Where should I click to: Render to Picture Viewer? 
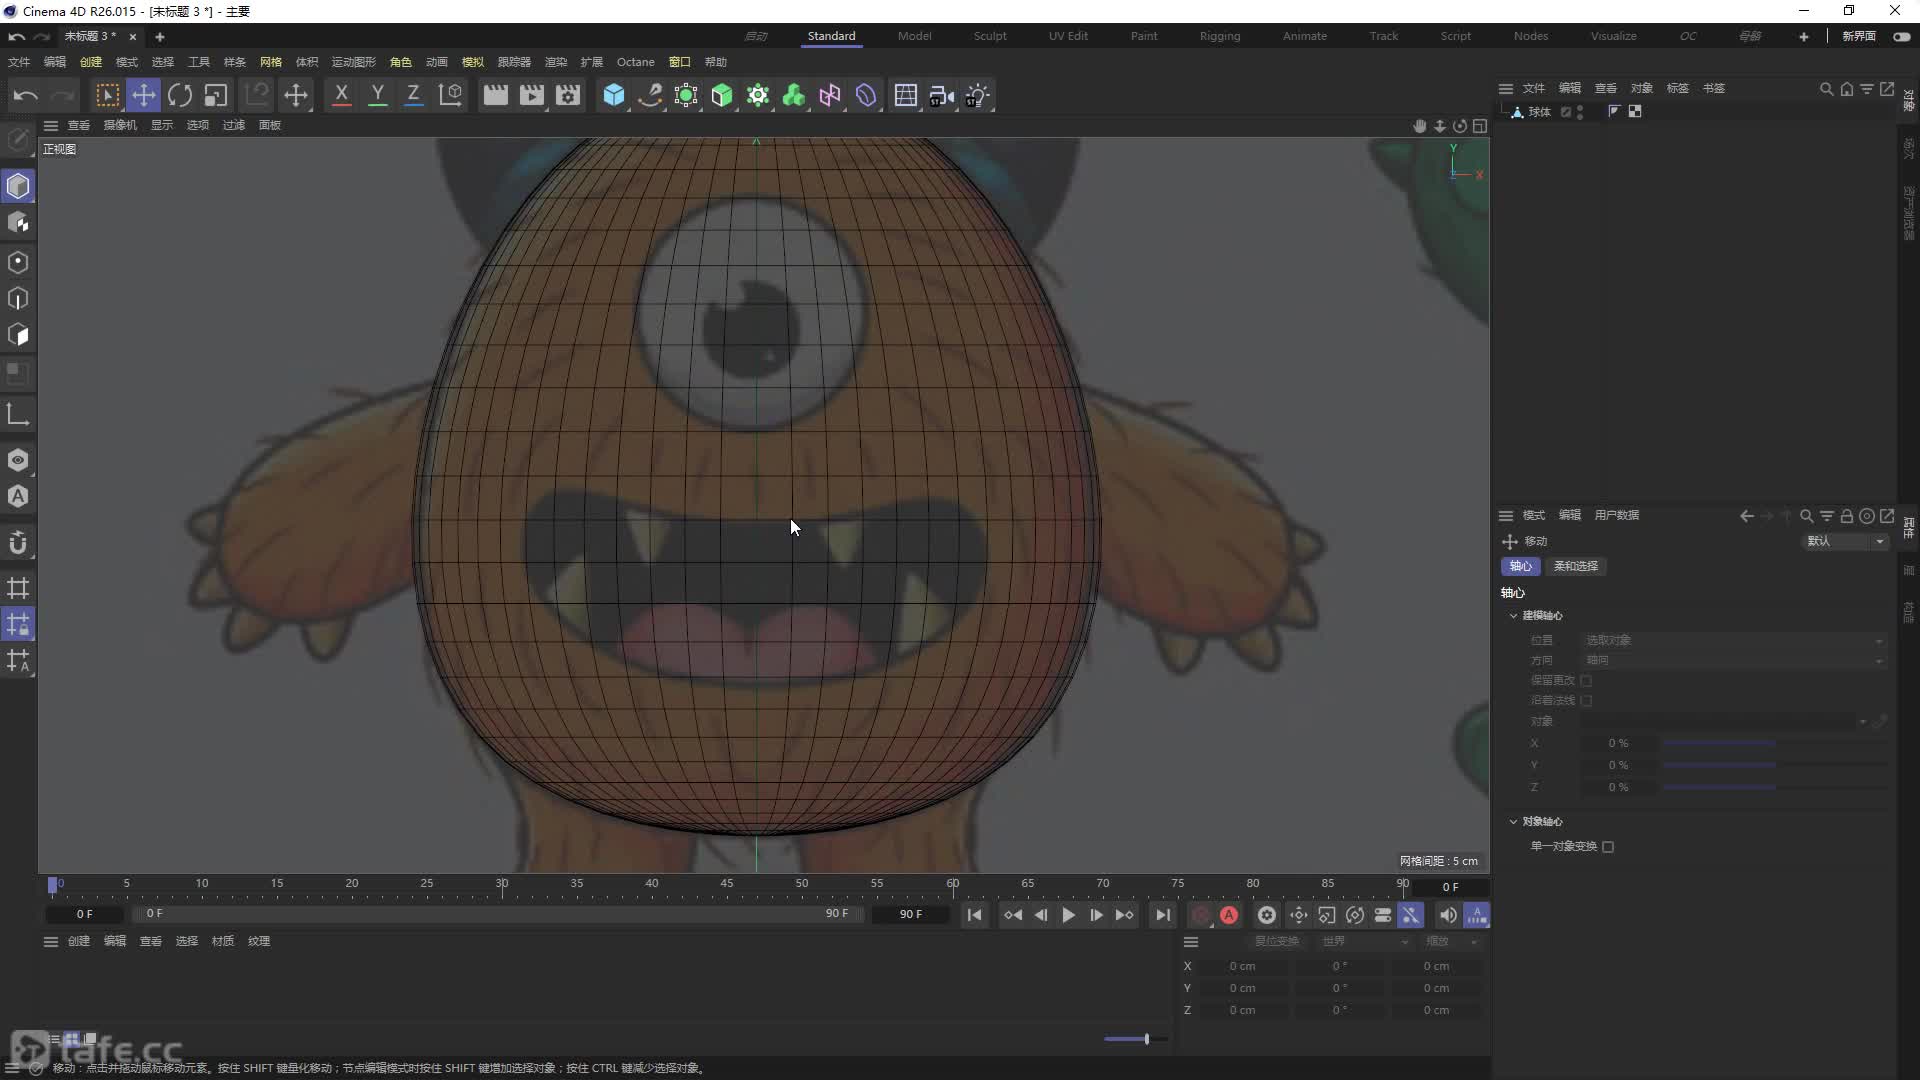[x=531, y=95]
